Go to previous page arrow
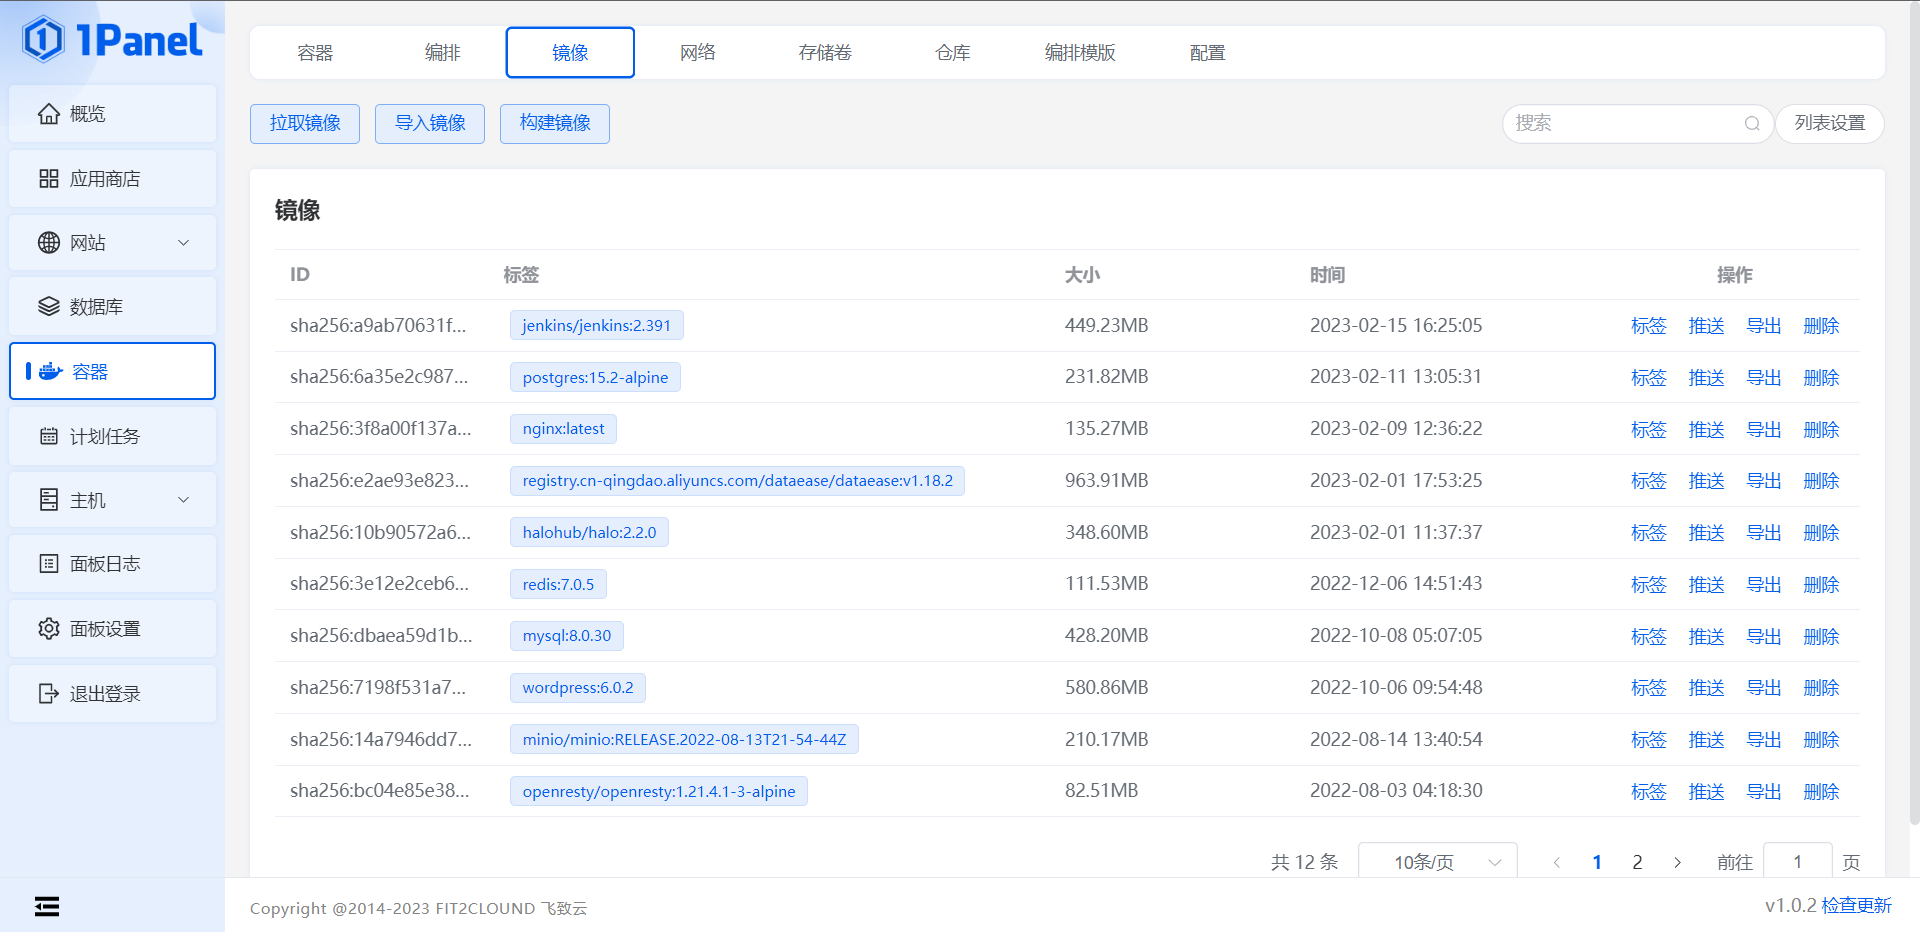Viewport: 1920px width, 932px height. click(x=1557, y=863)
